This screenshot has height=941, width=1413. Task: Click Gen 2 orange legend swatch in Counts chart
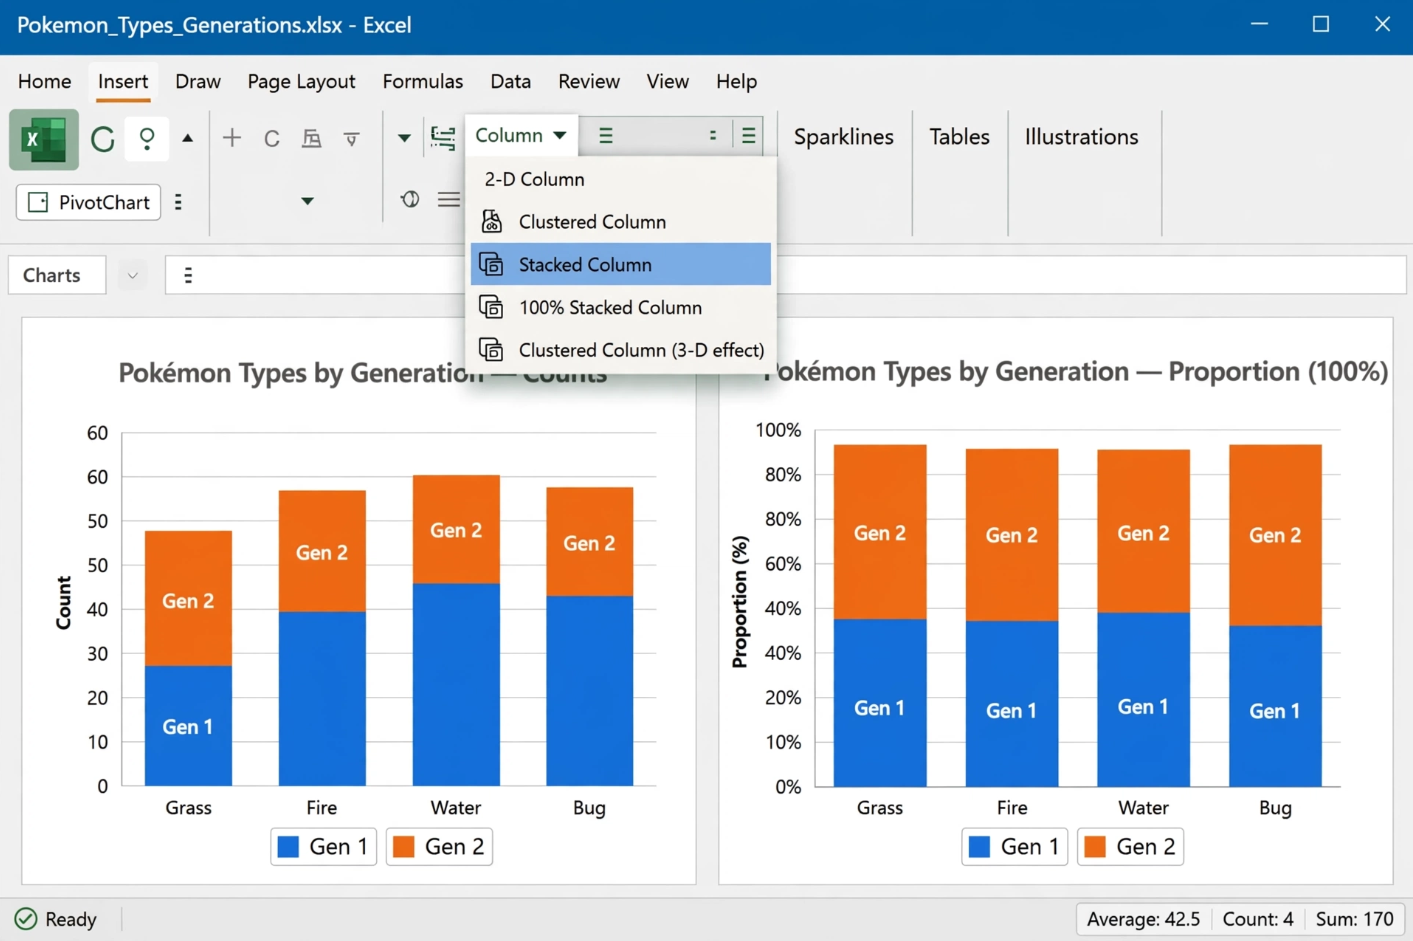[404, 847]
